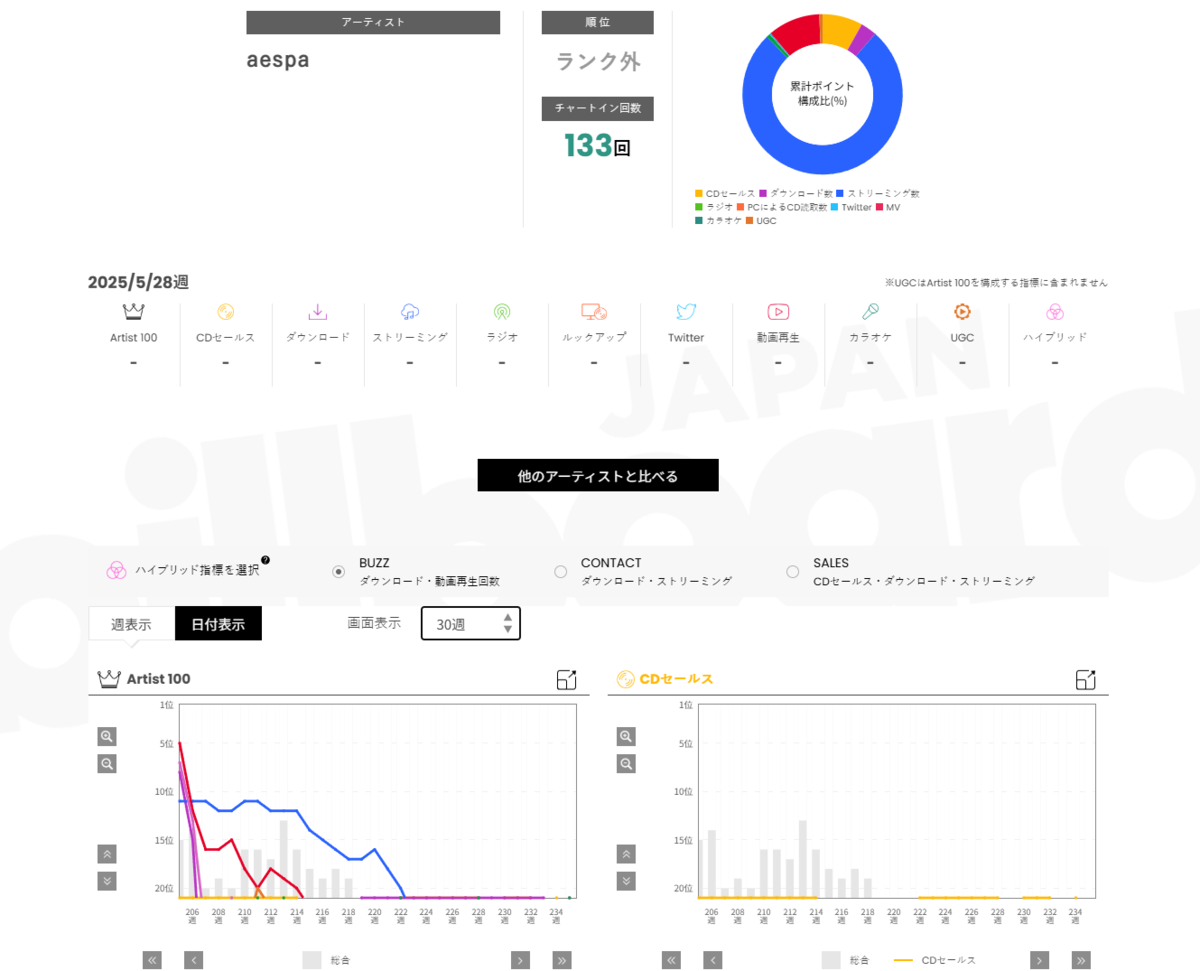Zoom in on the CDセールス chart

coord(626,737)
